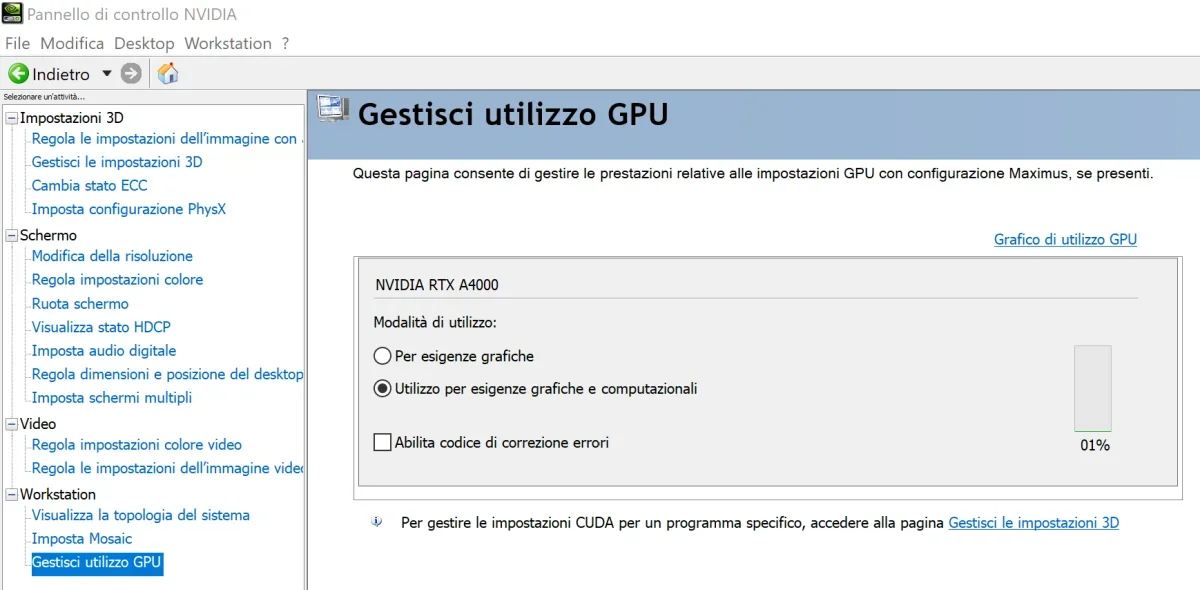This screenshot has height=590, width=1200.
Task: Open Cambia stato ECC page
Action: coord(89,186)
